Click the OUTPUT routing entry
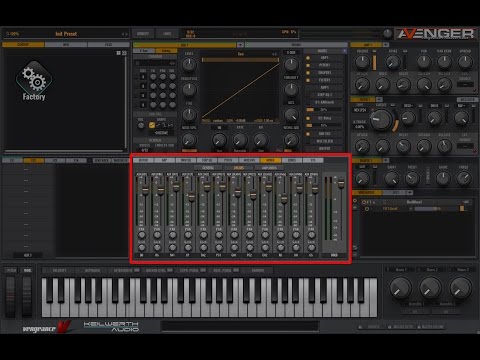 click(x=325, y=149)
